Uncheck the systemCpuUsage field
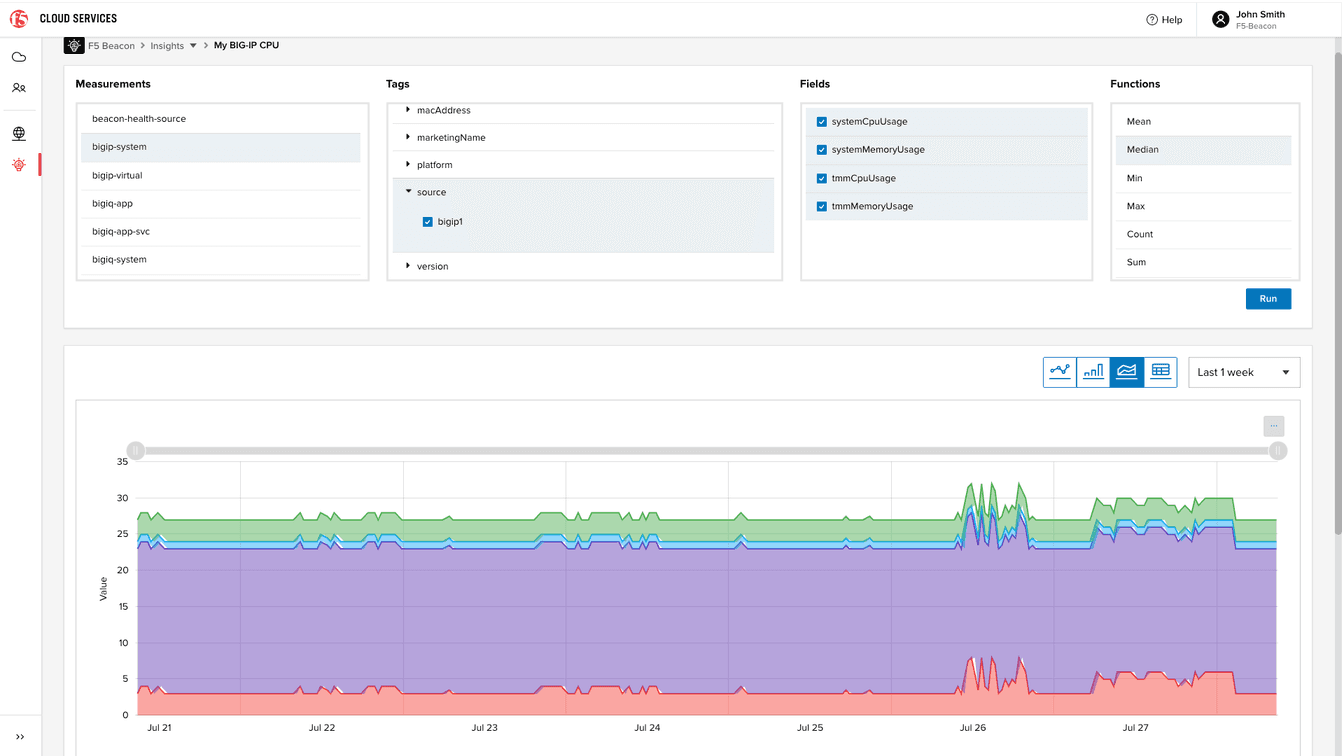The width and height of the screenshot is (1344, 756). click(x=822, y=122)
